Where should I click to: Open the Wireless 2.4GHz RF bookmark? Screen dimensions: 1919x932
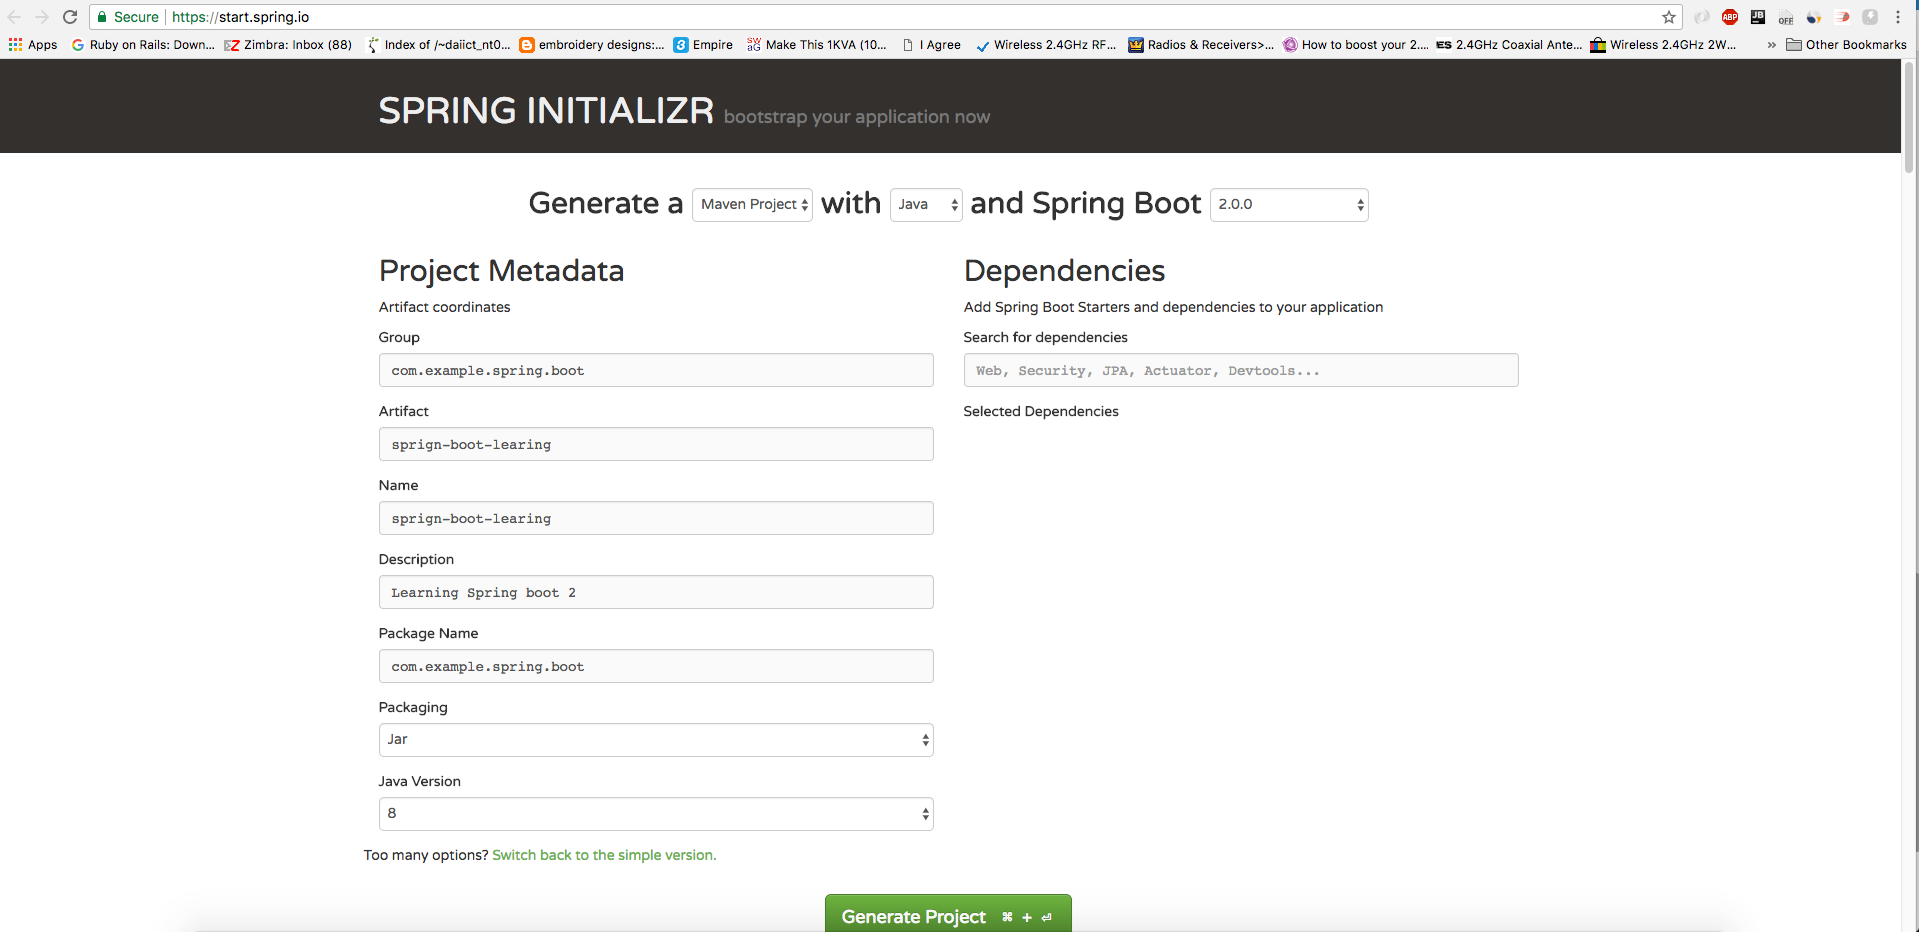pos(1046,45)
